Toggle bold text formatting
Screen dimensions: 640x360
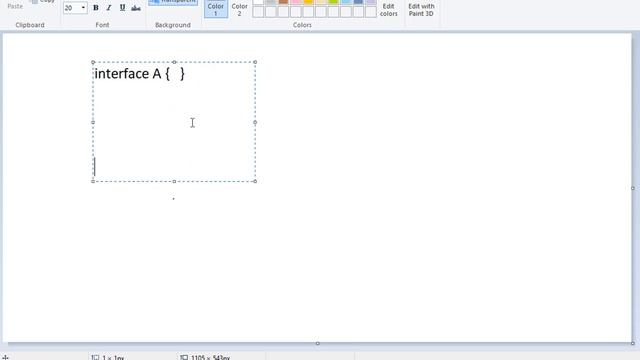tap(96, 8)
